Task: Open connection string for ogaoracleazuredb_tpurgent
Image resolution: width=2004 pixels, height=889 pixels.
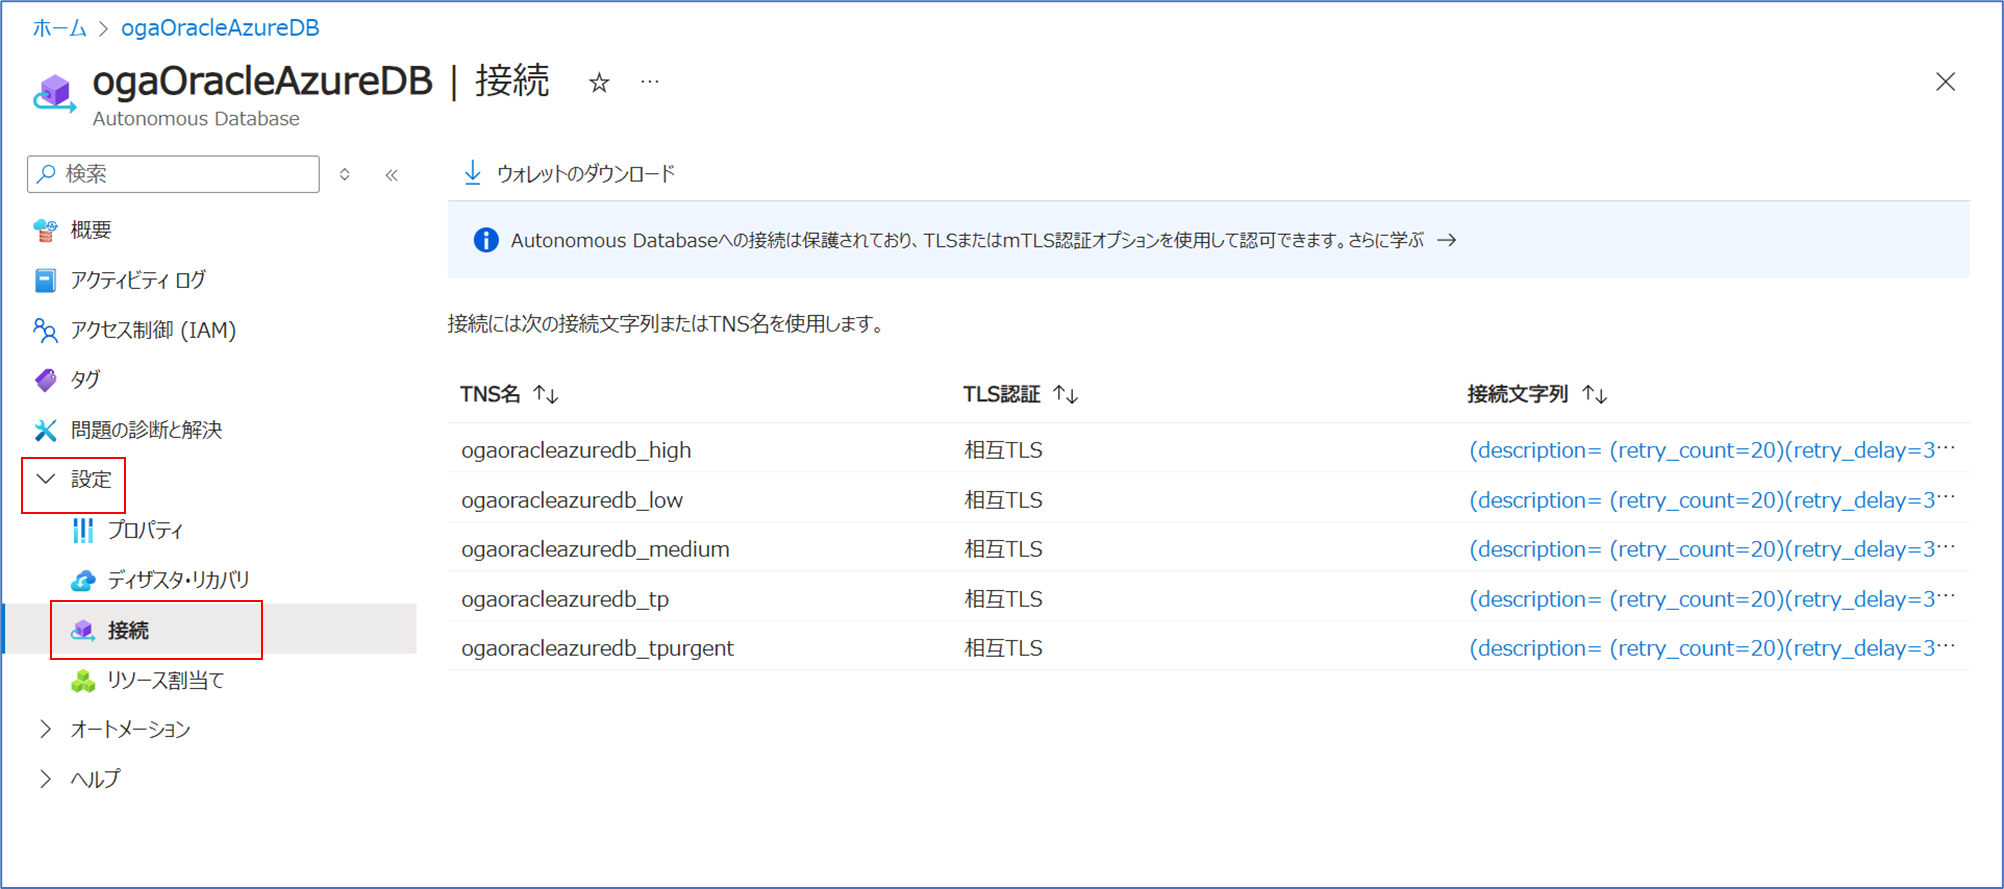Action: pyautogui.click(x=1711, y=648)
